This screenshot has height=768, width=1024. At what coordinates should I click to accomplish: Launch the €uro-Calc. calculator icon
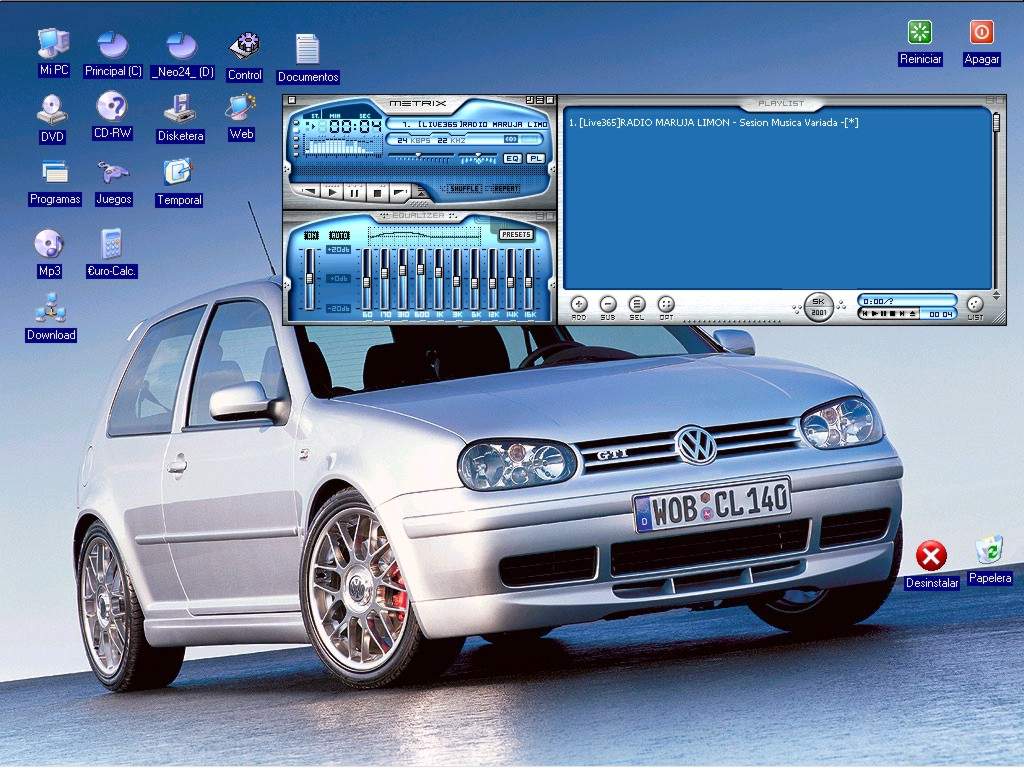click(112, 253)
